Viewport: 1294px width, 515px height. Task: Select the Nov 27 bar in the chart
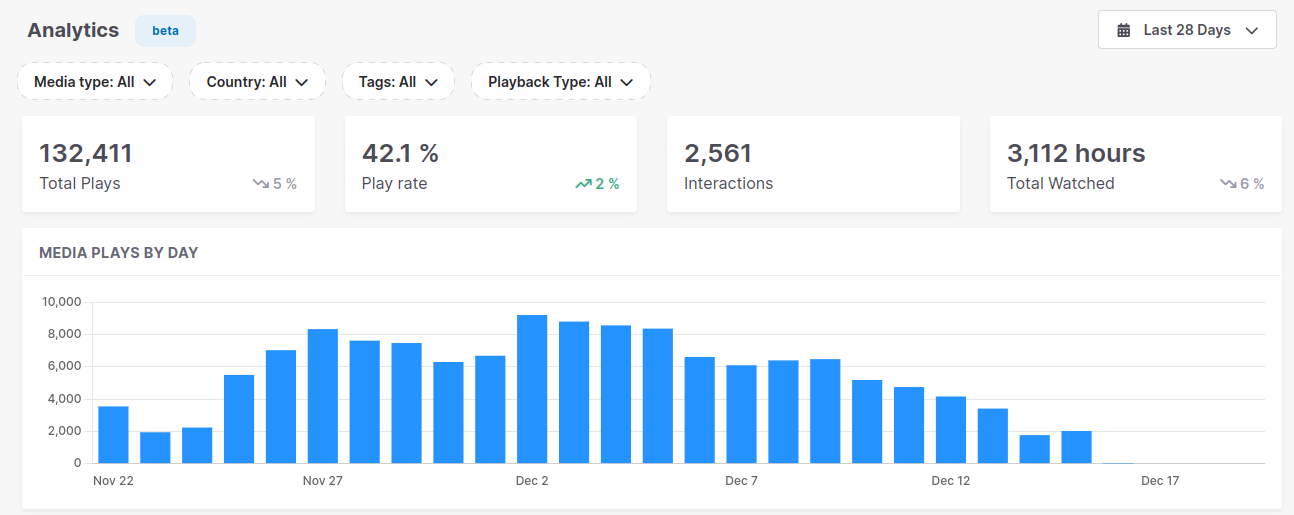(x=323, y=396)
